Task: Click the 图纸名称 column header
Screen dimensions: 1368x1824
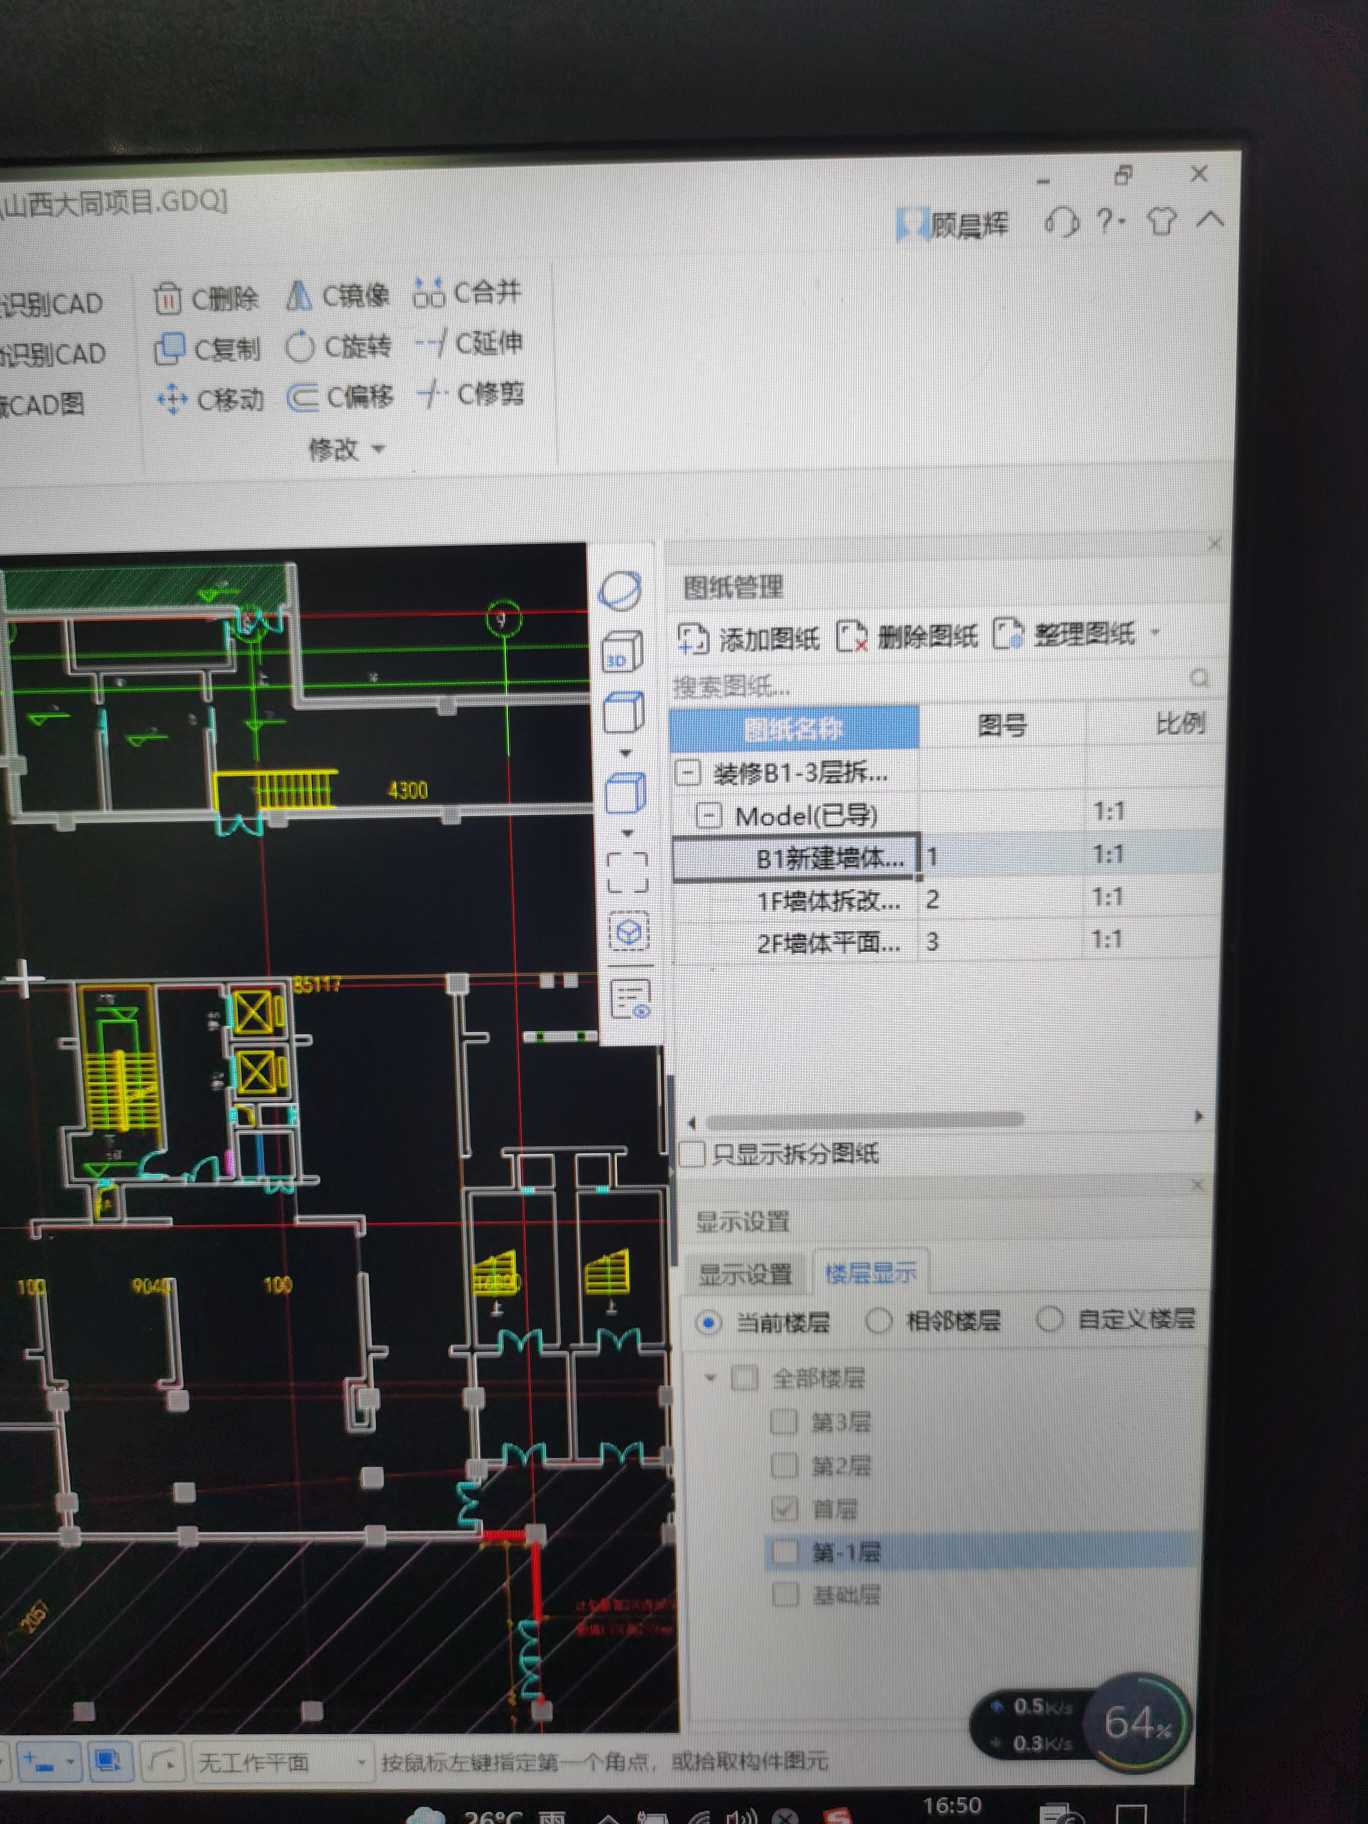Action: (794, 728)
